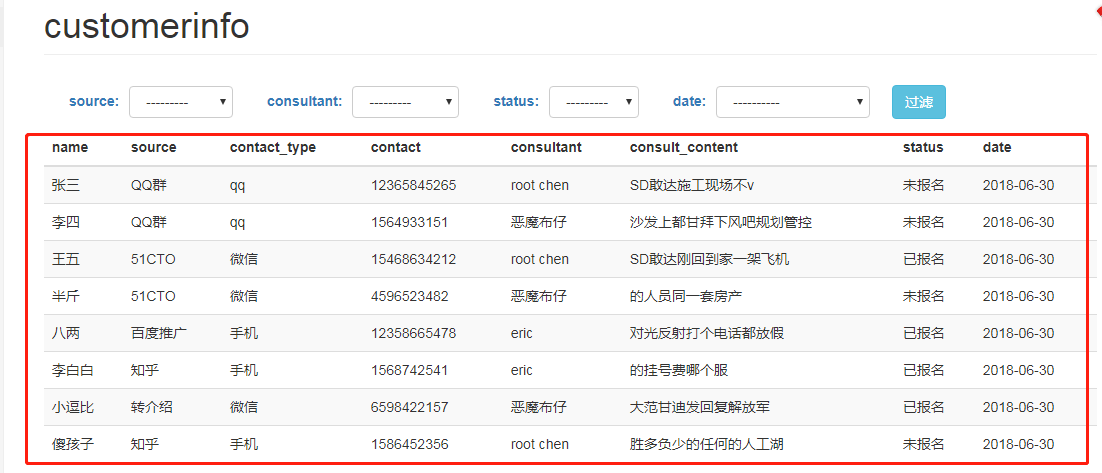Select the name cell 八两
Viewport: 1102px width, 473px height.
point(66,333)
